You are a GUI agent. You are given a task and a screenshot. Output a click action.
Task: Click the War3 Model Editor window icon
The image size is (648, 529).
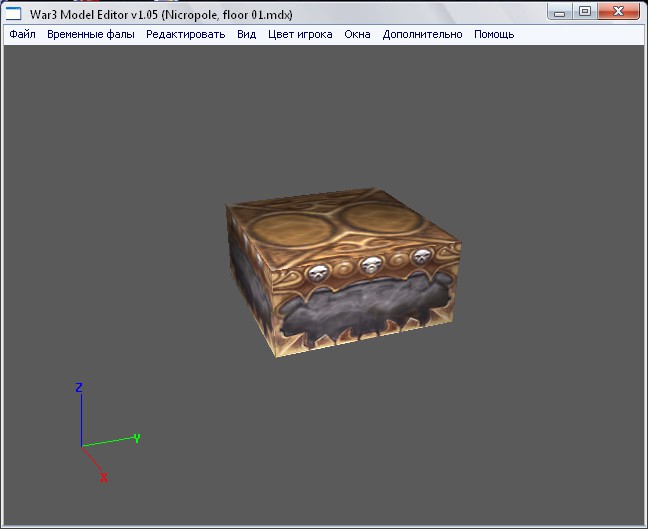click(x=13, y=14)
